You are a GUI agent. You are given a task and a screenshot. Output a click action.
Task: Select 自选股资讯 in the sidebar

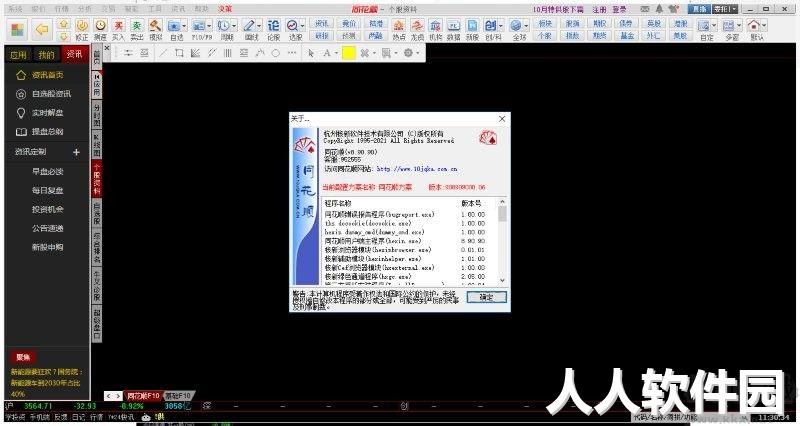point(51,94)
